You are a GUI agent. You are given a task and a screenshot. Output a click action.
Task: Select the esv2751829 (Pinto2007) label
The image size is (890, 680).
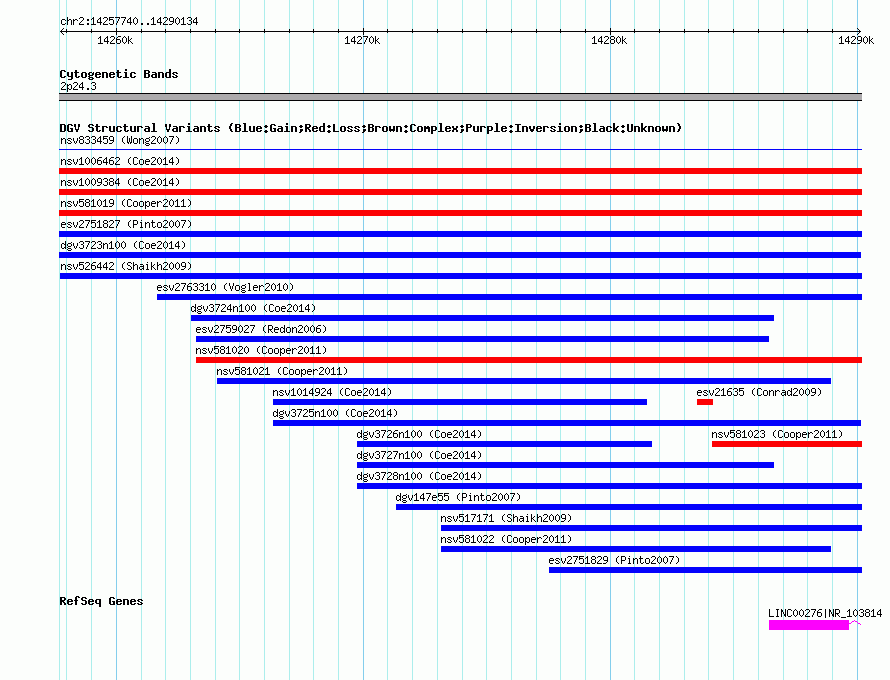[x=614, y=560]
